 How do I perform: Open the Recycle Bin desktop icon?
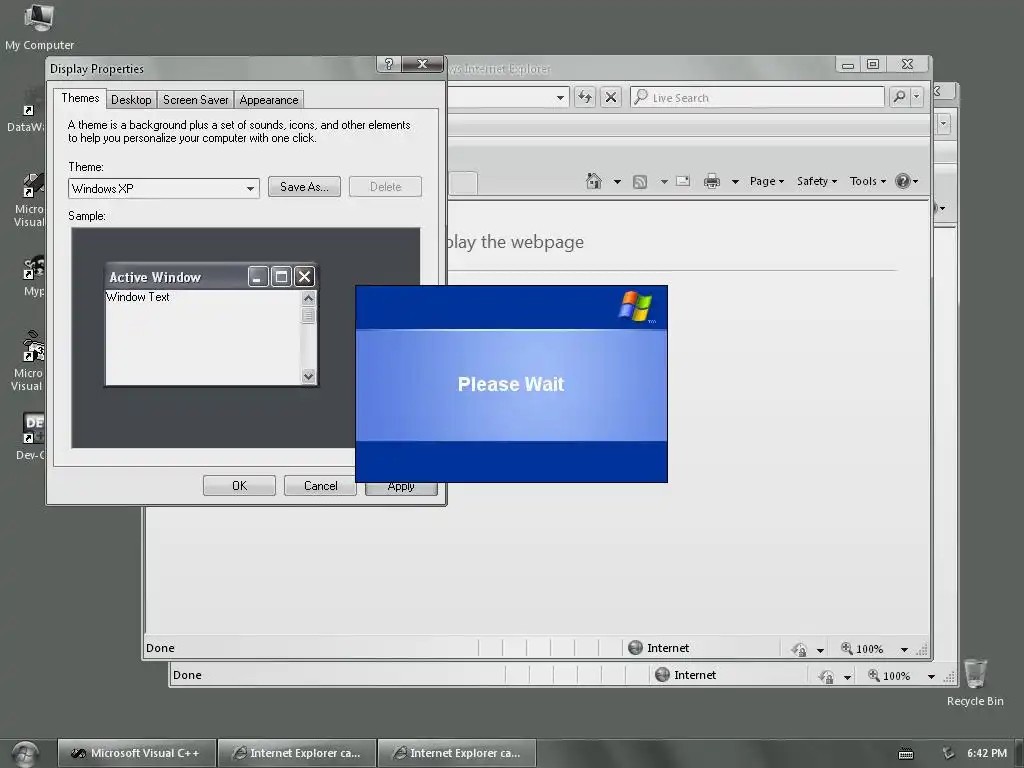pos(975,682)
